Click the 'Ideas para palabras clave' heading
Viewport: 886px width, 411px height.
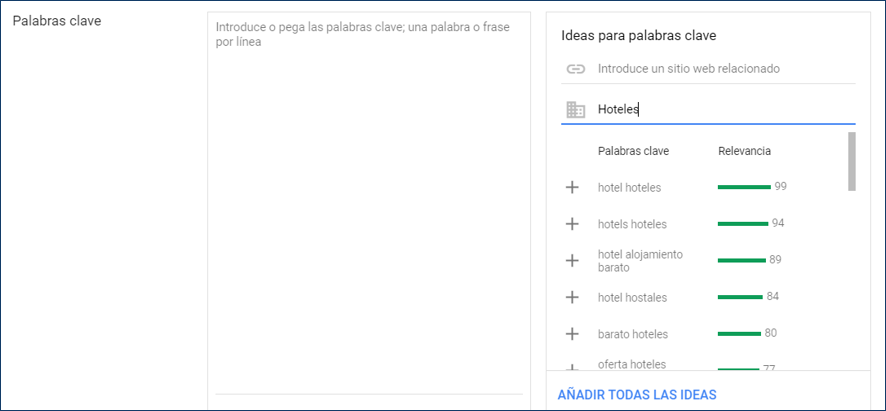coord(639,36)
